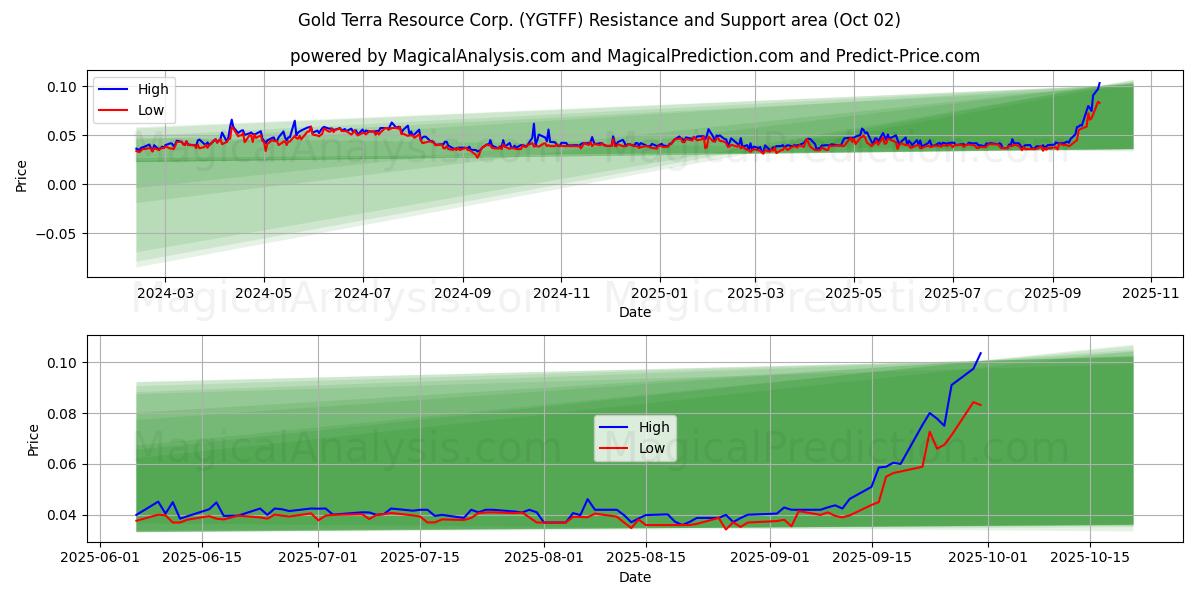The image size is (1200, 600).
Task: Open the MagicalAnalysis.com powered-by subtitle text
Action: click(x=634, y=56)
